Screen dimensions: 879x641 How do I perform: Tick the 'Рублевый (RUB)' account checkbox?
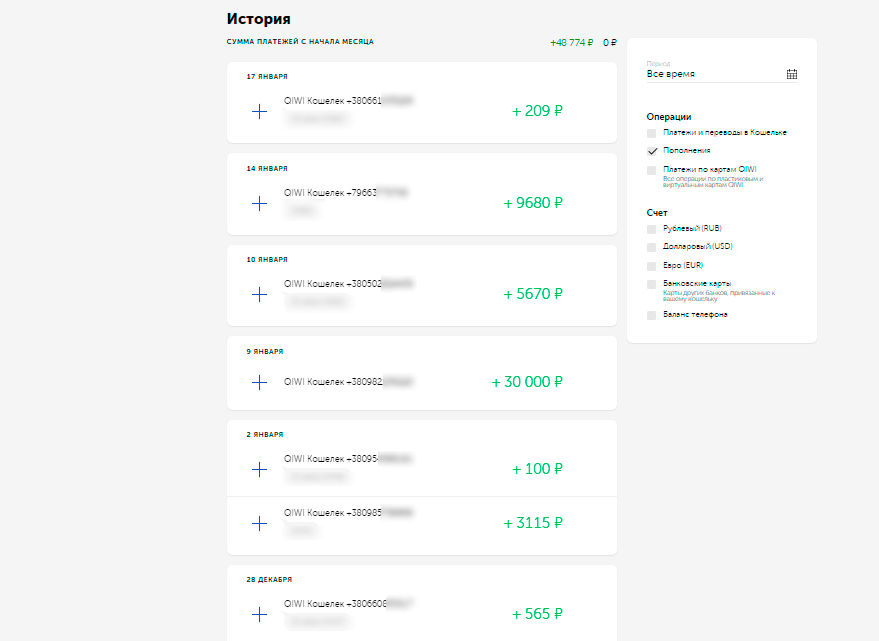(651, 229)
